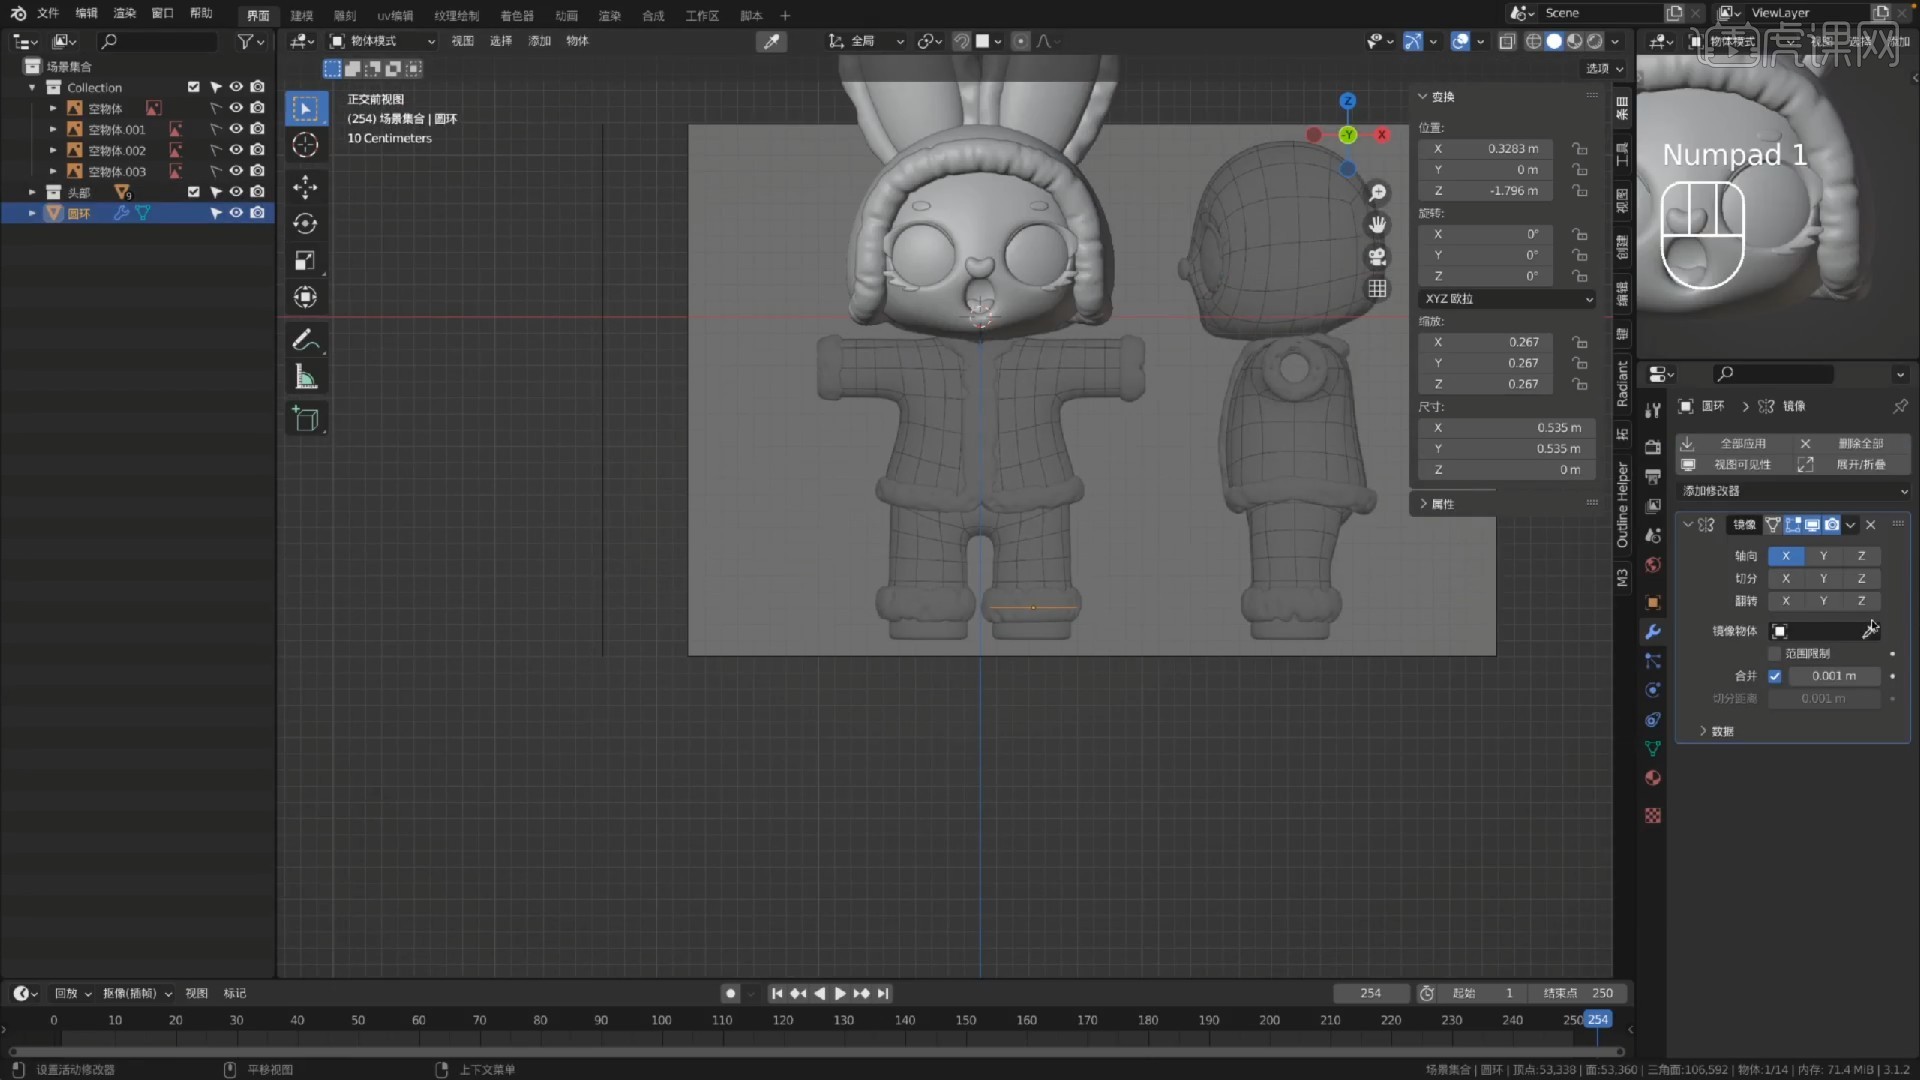
Task: Select the Add Cube tool
Action: click(x=306, y=419)
